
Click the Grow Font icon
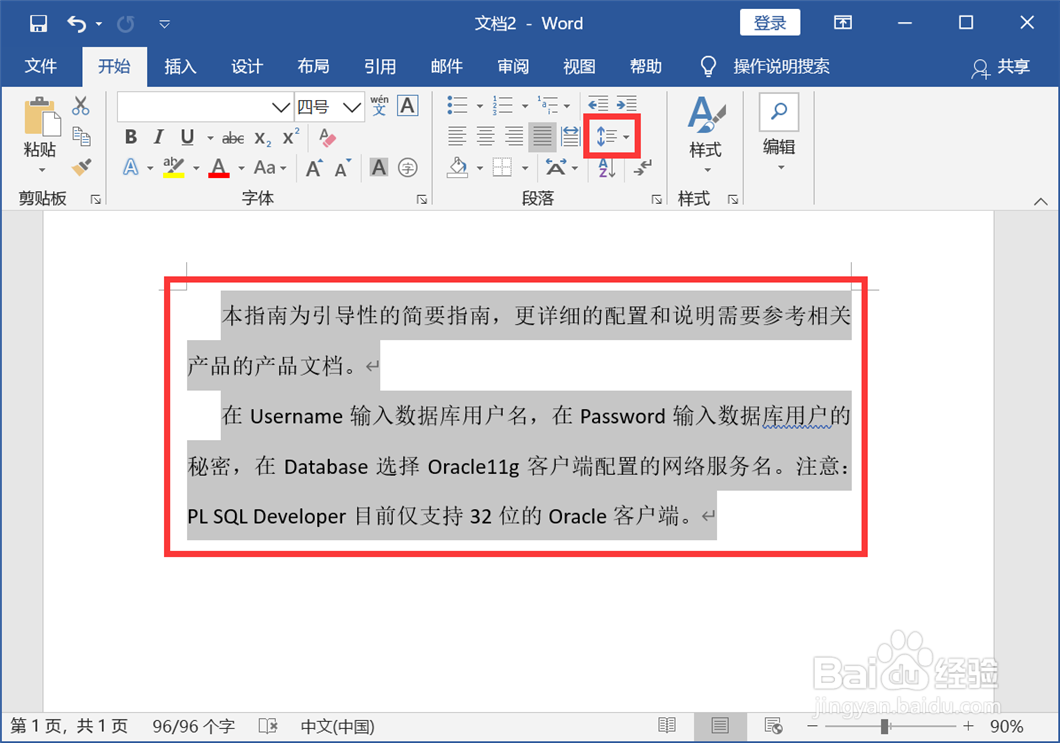(314, 168)
